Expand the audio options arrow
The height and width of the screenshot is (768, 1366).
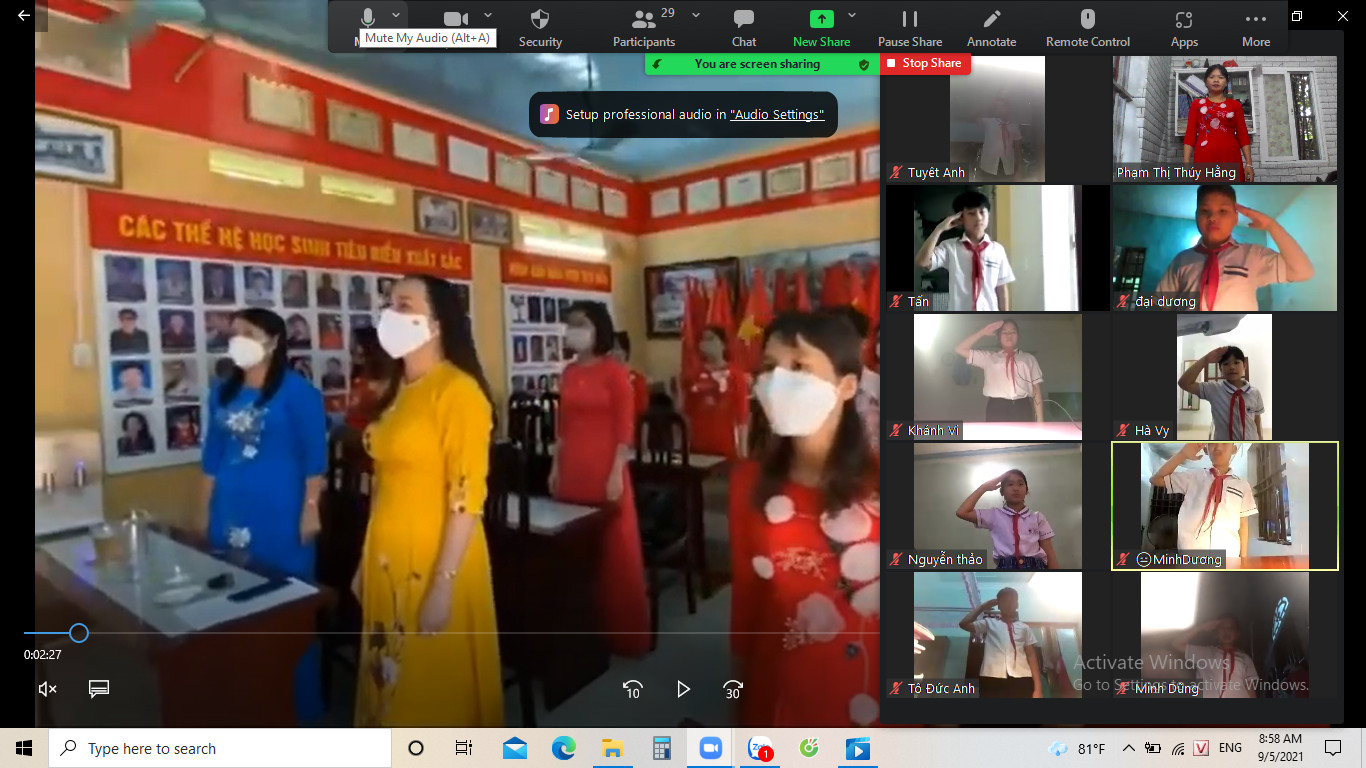pyautogui.click(x=396, y=15)
